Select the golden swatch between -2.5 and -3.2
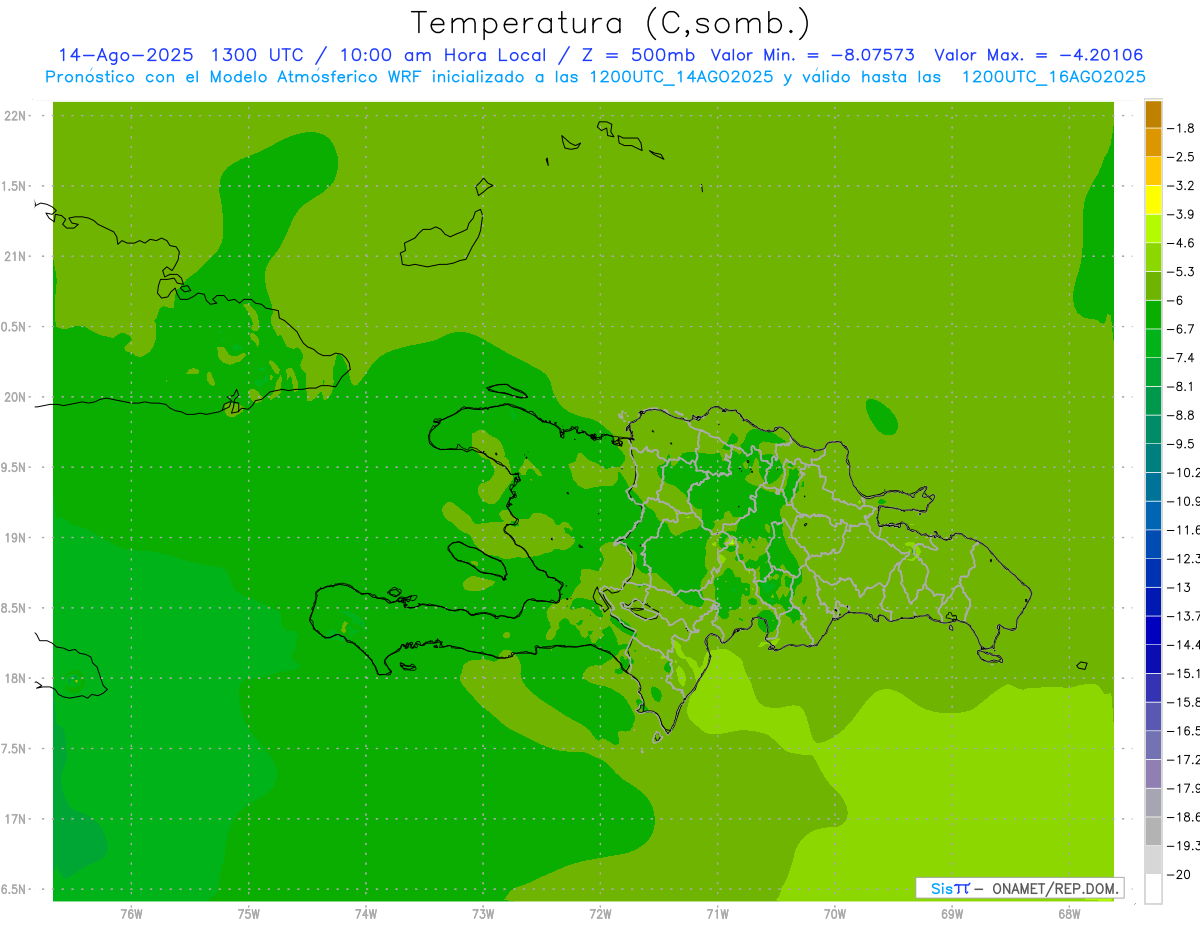 [1153, 171]
